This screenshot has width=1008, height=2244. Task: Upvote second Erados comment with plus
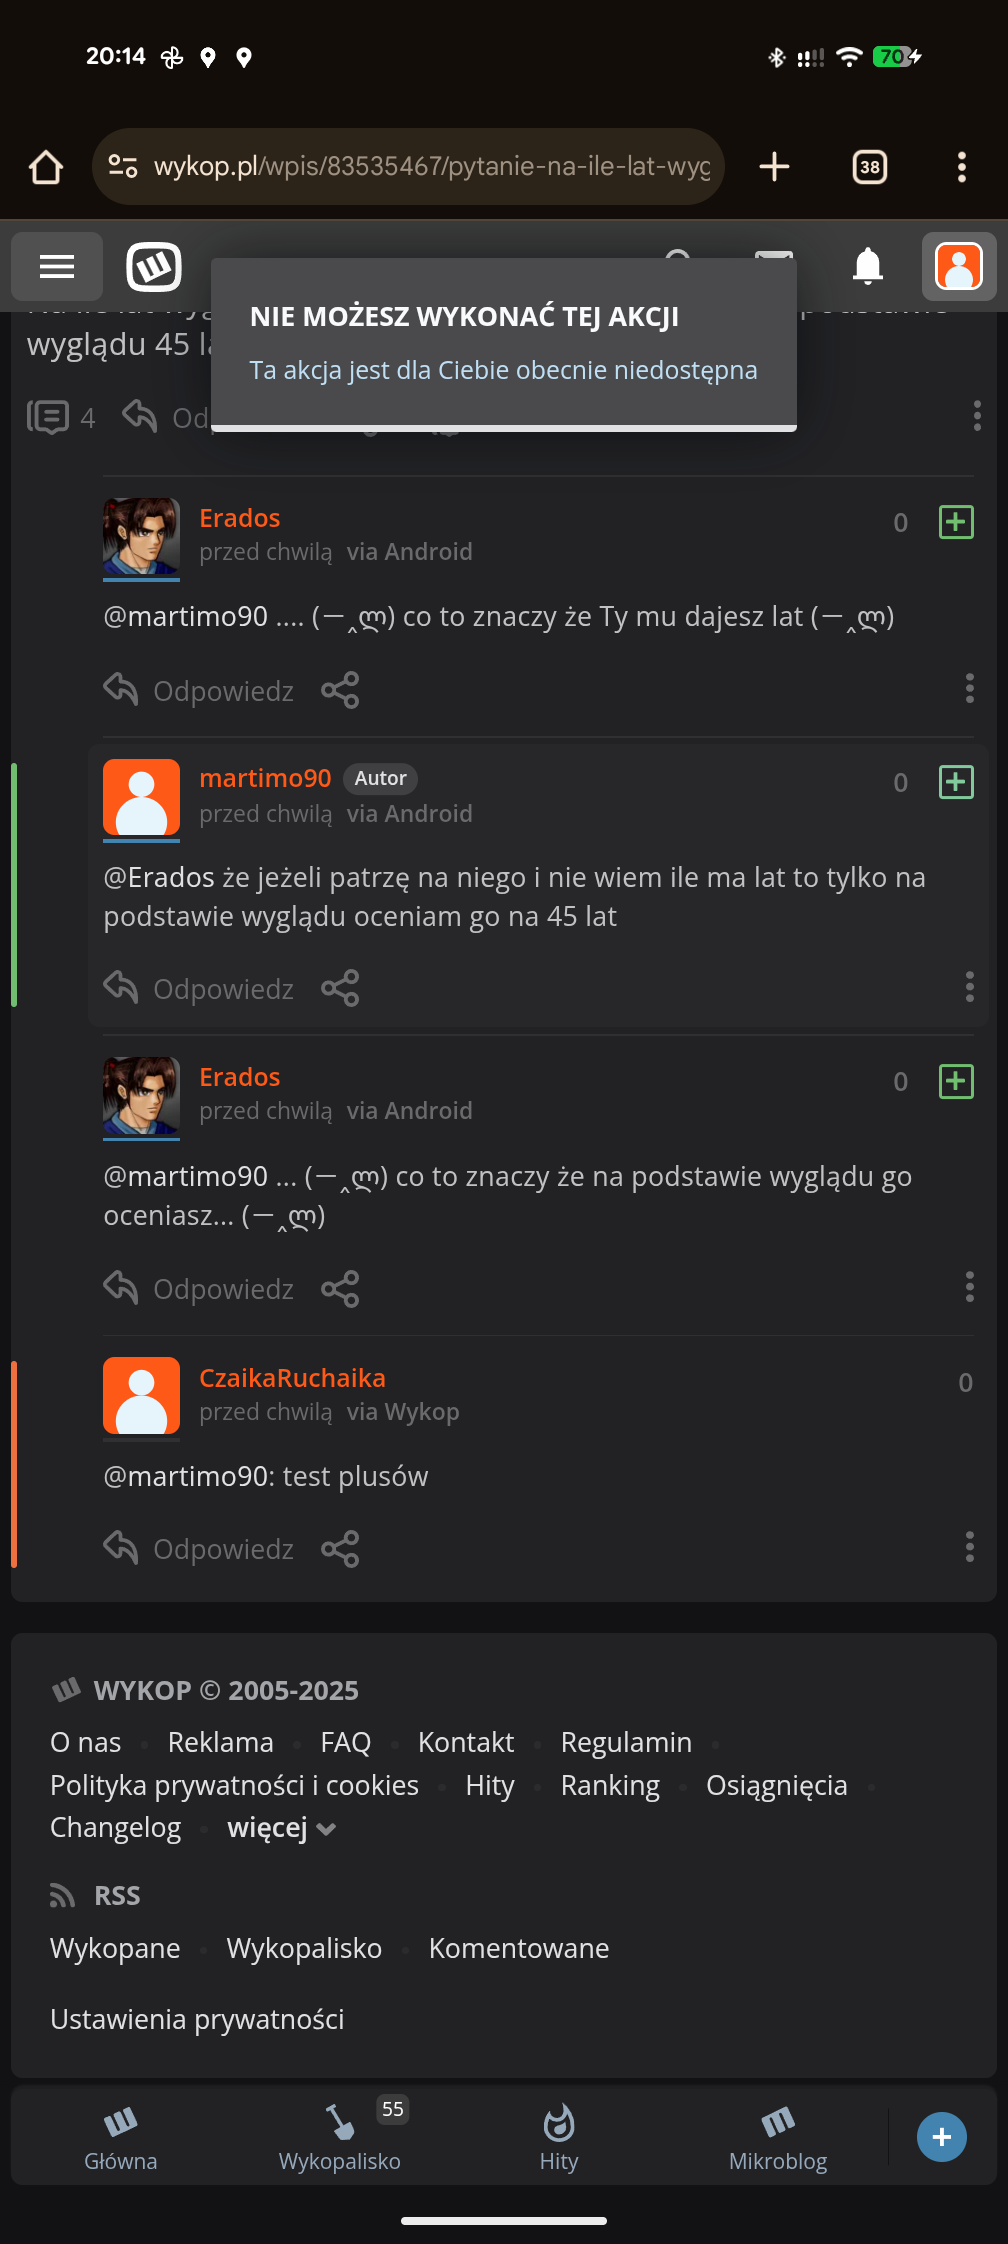click(x=956, y=1081)
